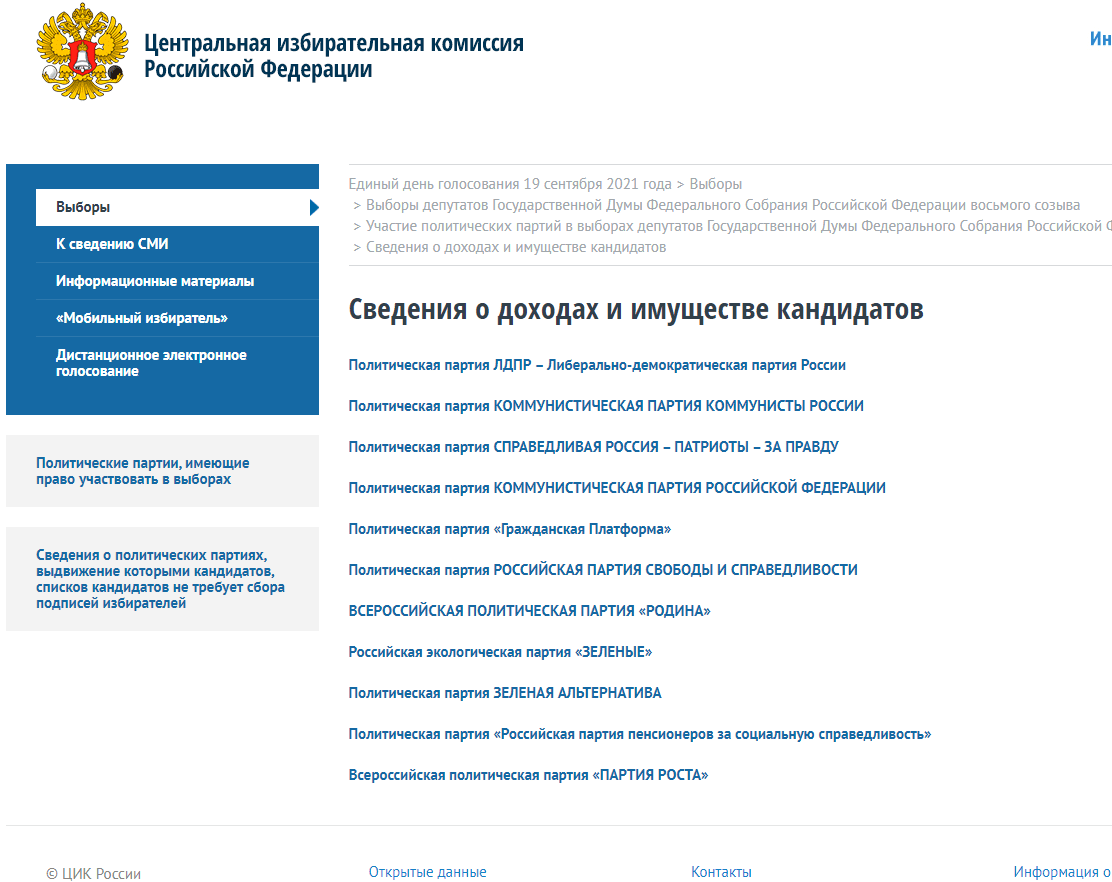Open К сведению СМИ menu item
1112x882 pixels.
click(x=177, y=244)
